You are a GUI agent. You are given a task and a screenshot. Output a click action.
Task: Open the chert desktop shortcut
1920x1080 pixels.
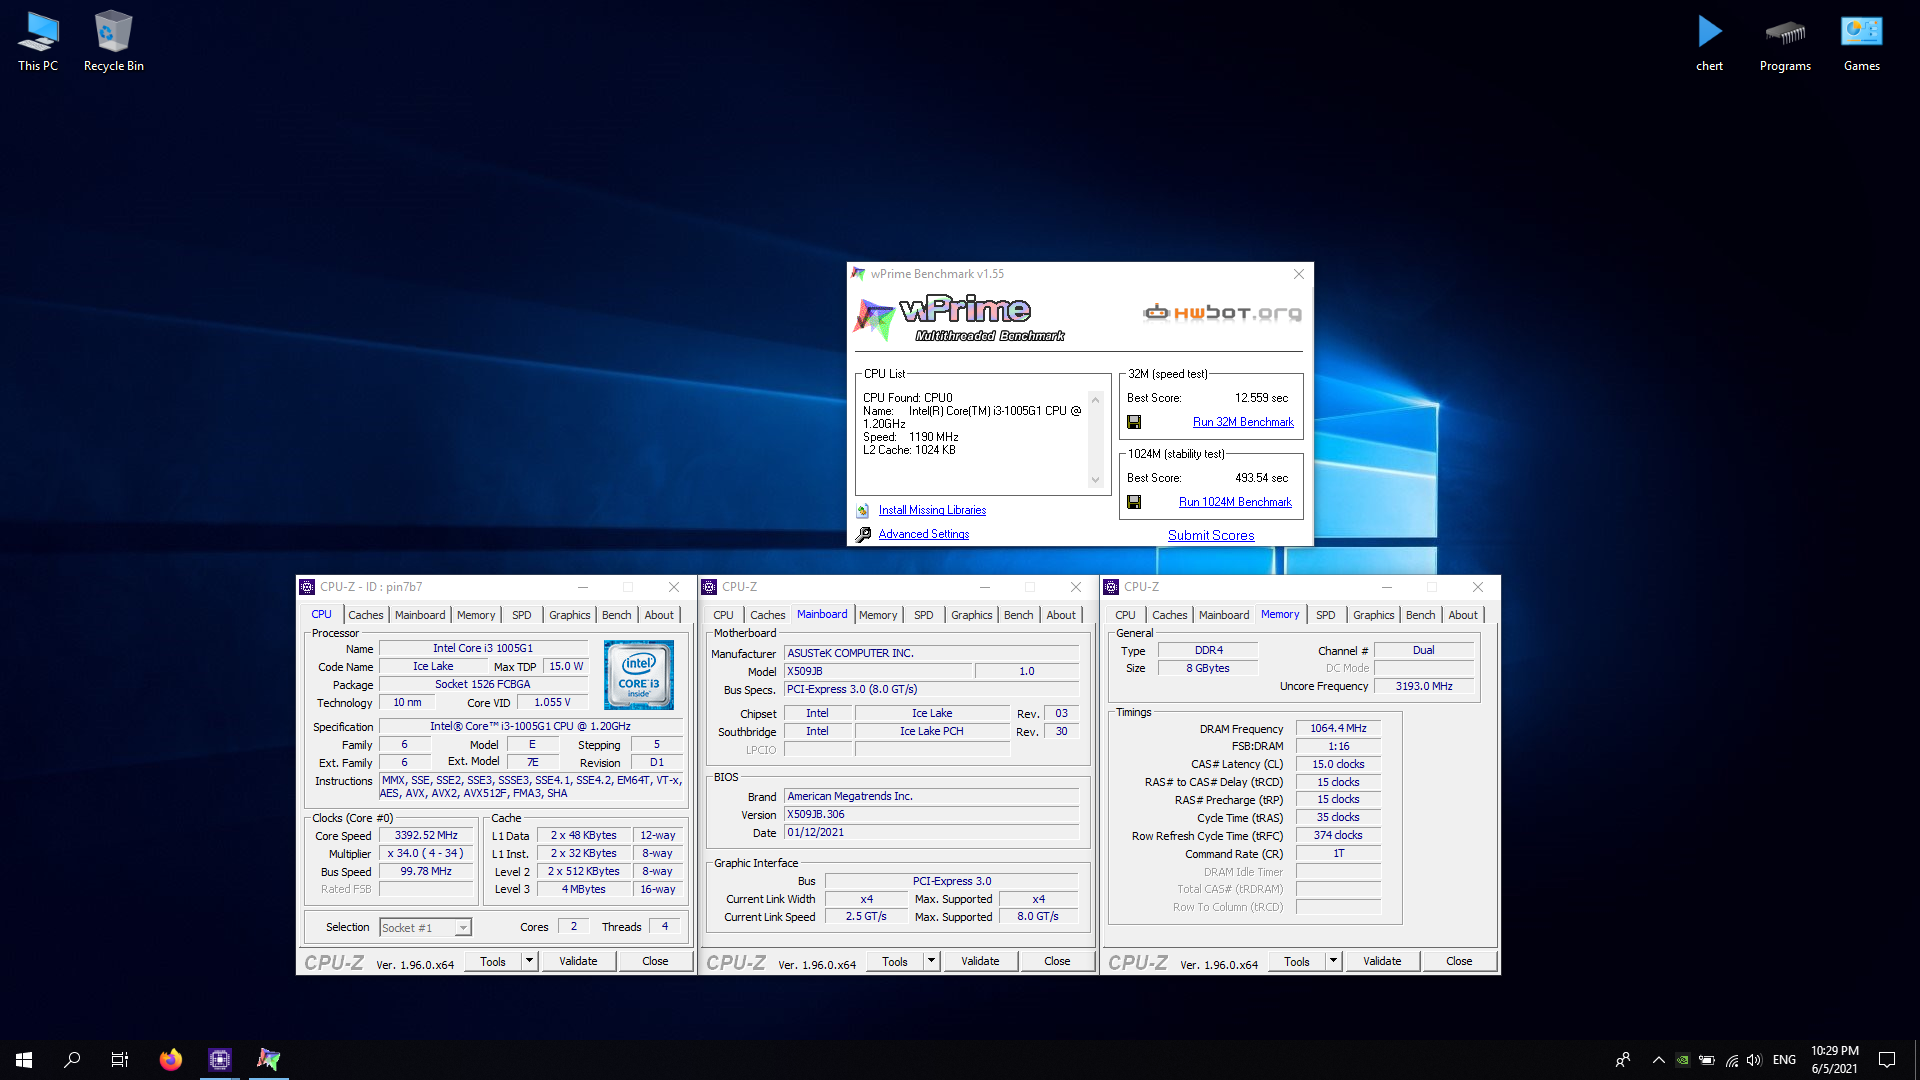[1710, 42]
